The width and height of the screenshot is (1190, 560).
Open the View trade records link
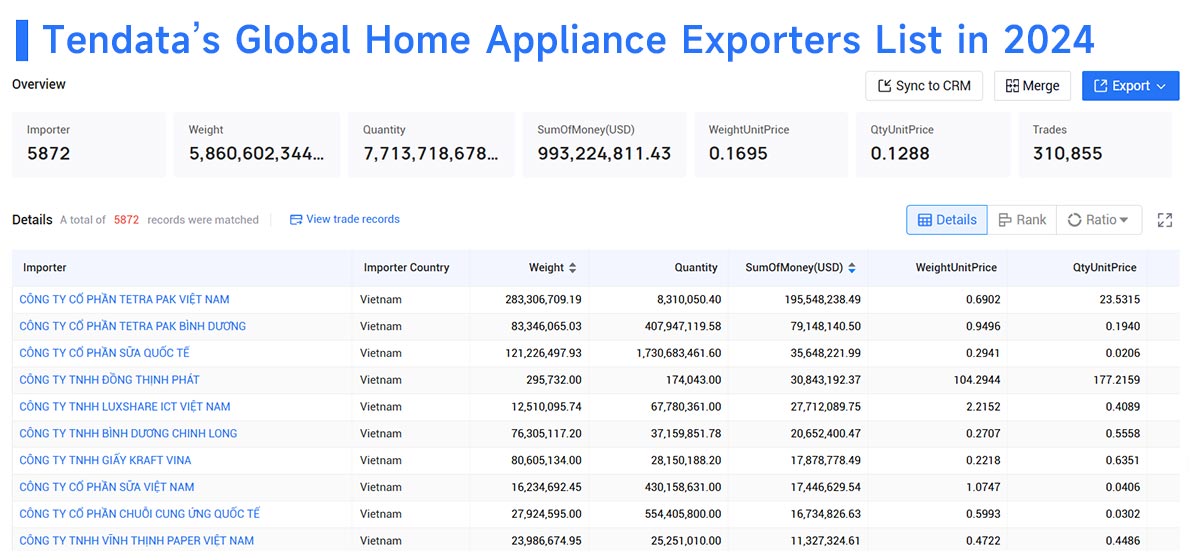click(345, 219)
